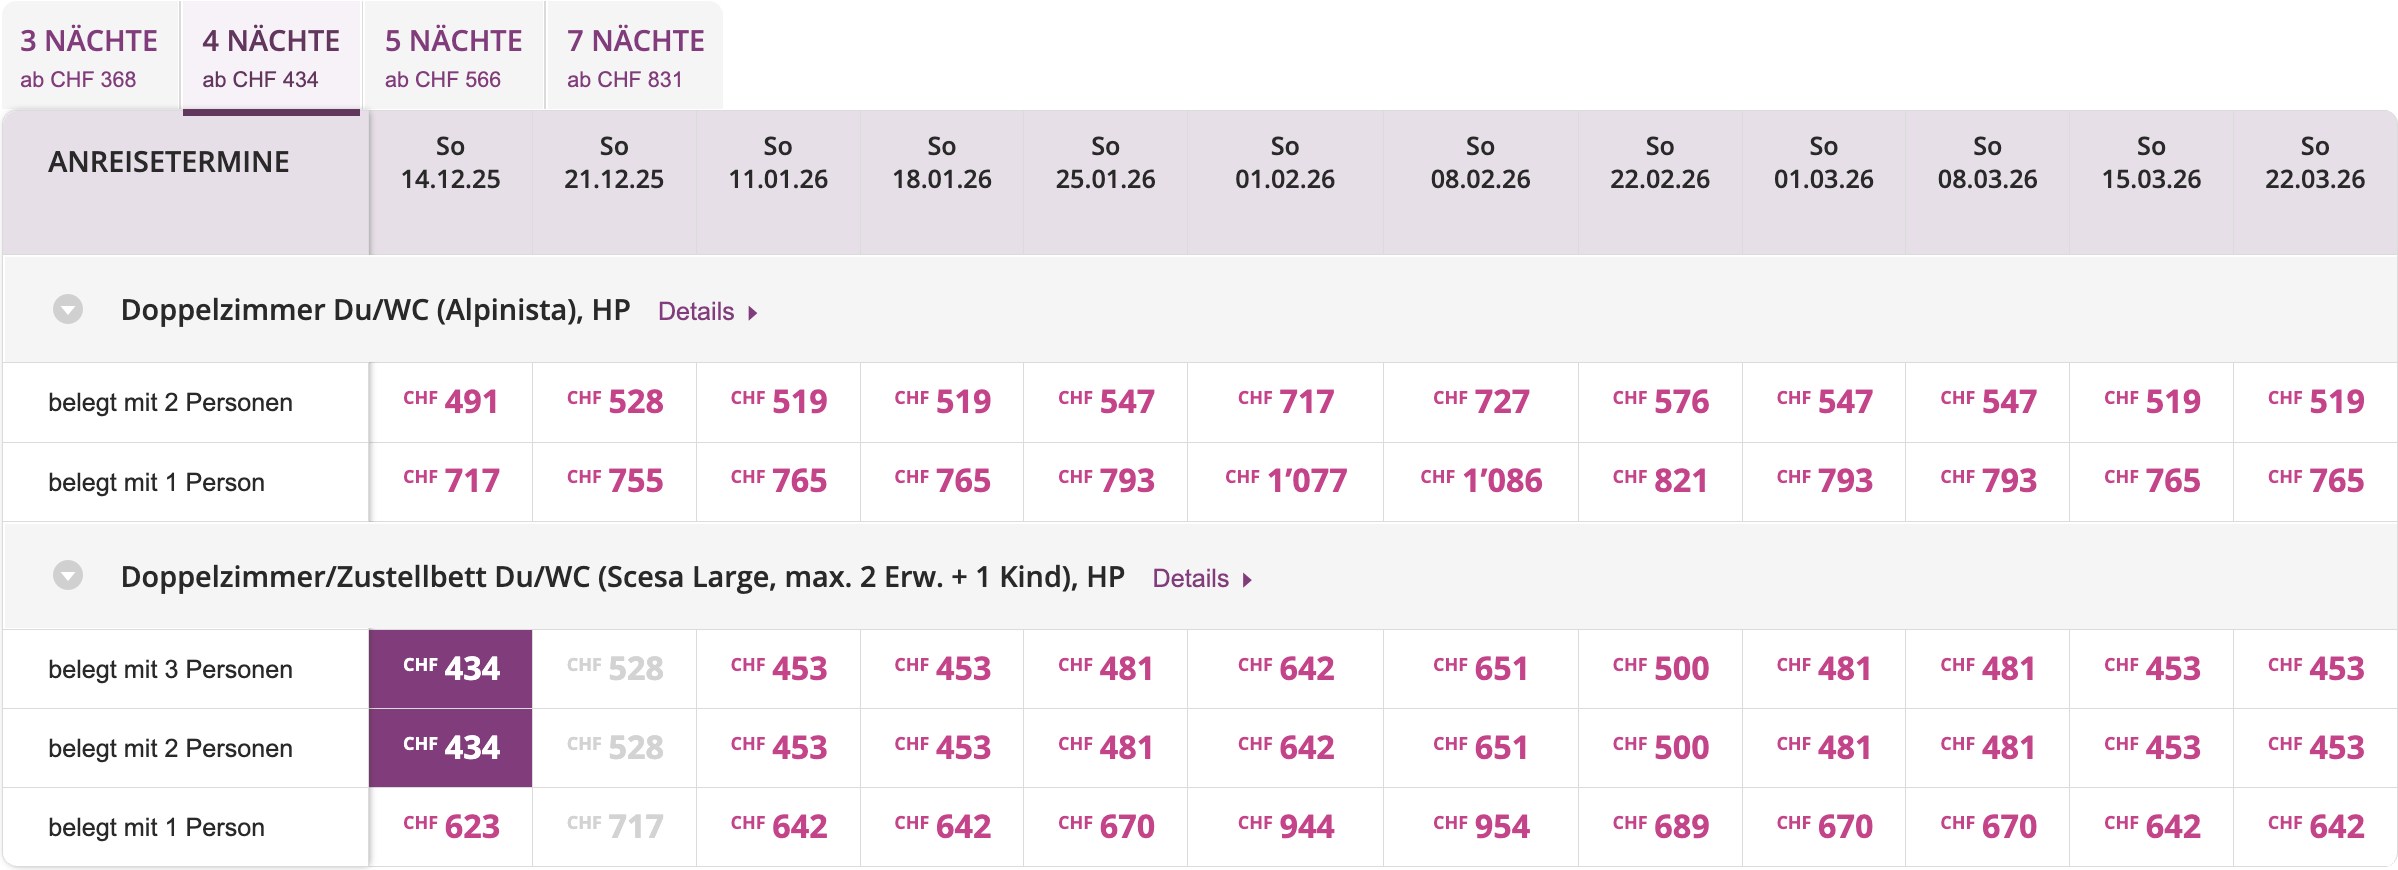The height and width of the screenshot is (870, 2398).
Task: Open Details for Scesa Large room
Action: (1201, 579)
